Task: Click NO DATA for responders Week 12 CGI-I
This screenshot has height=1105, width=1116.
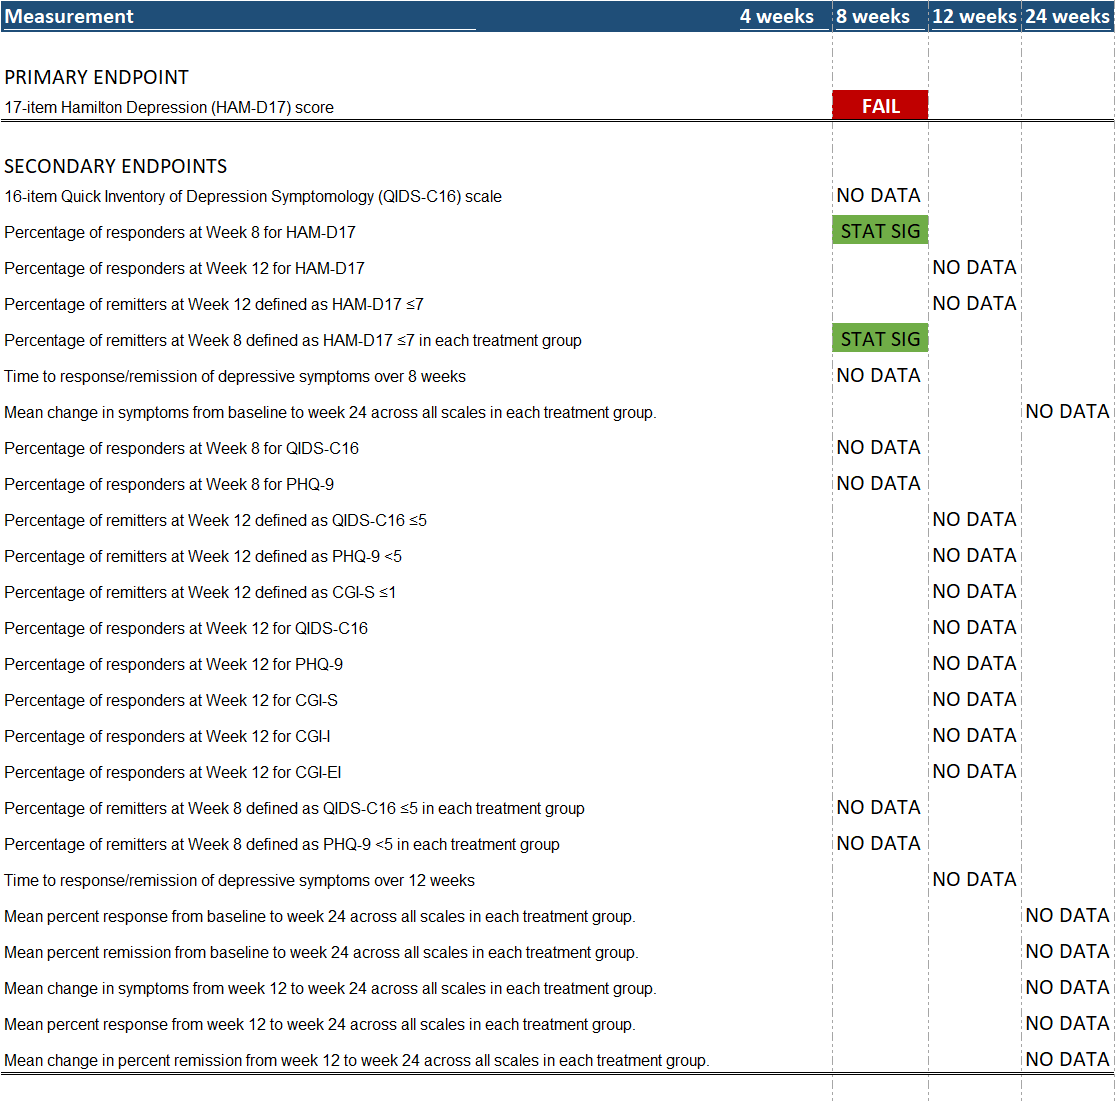Action: pyautogui.click(x=974, y=736)
